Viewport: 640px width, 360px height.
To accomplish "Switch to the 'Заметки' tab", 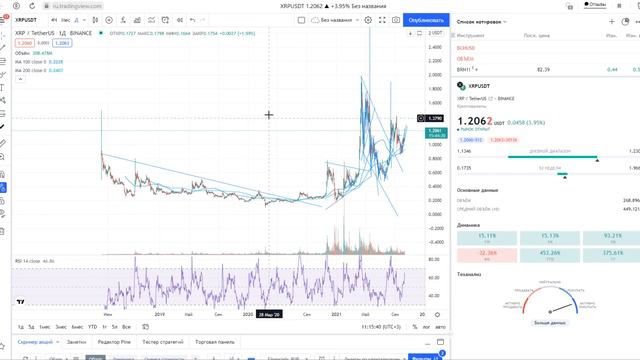I will tap(76, 342).
